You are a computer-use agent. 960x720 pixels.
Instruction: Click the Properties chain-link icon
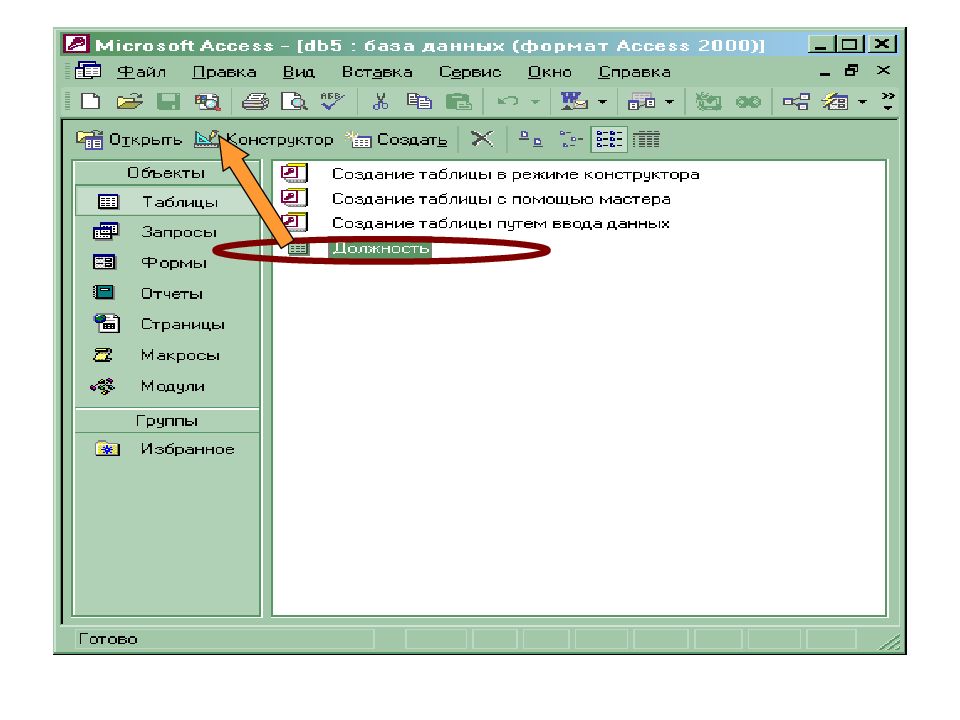pyautogui.click(x=748, y=102)
